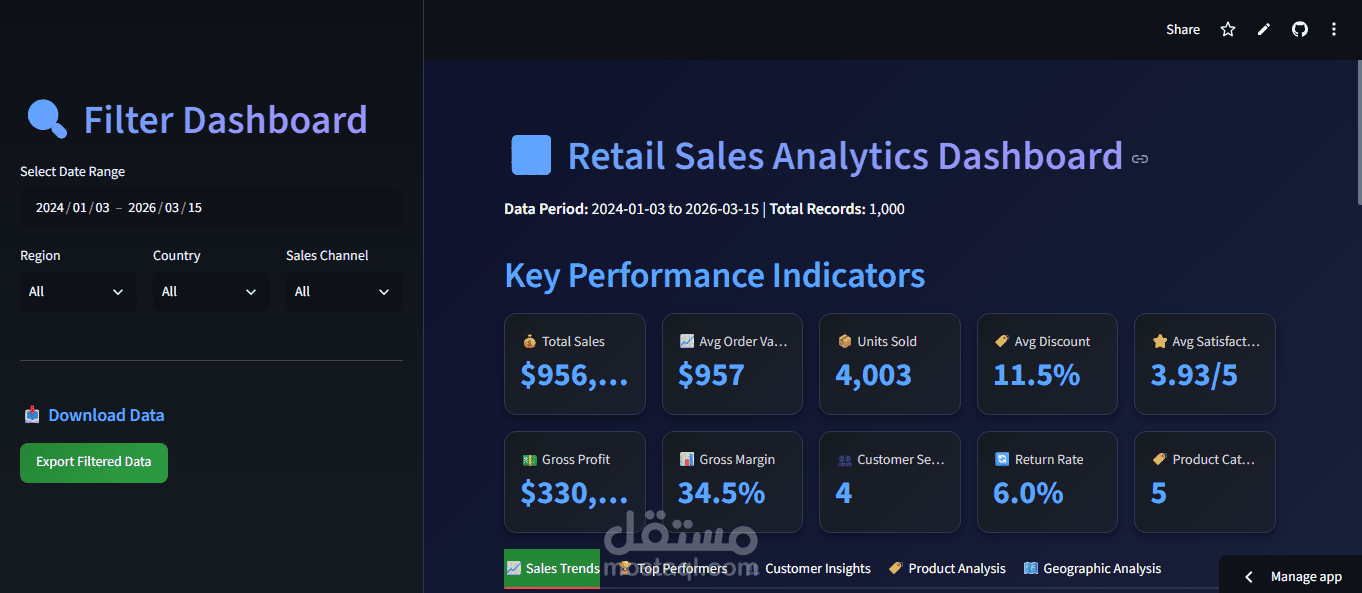
Task: Click the heading anchor link icon
Action: click(x=1140, y=158)
